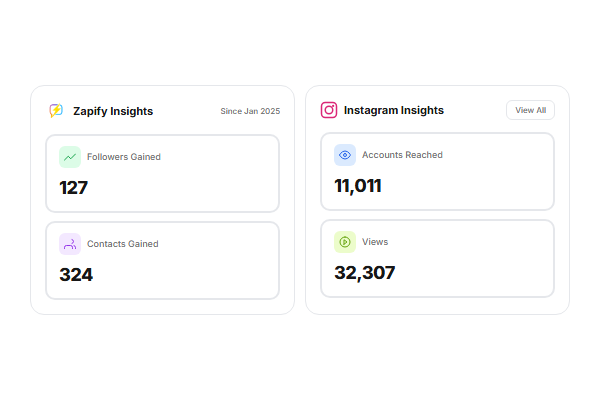Click the Instagram logo icon
This screenshot has width=600, height=400.
click(329, 110)
